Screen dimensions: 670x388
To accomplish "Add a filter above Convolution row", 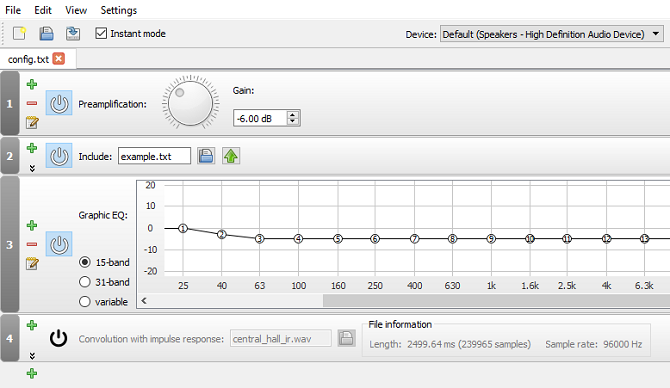I will [x=32, y=325].
